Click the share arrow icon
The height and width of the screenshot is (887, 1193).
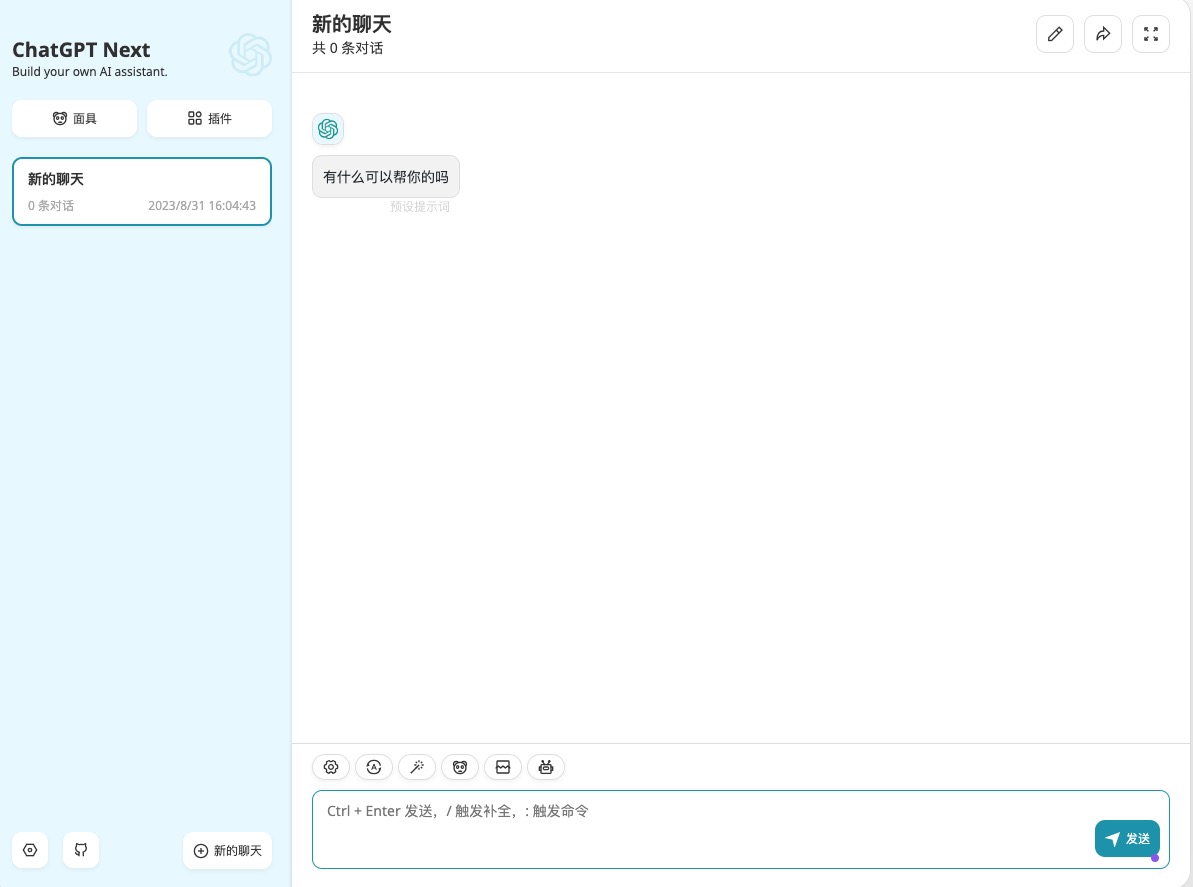(1102, 34)
